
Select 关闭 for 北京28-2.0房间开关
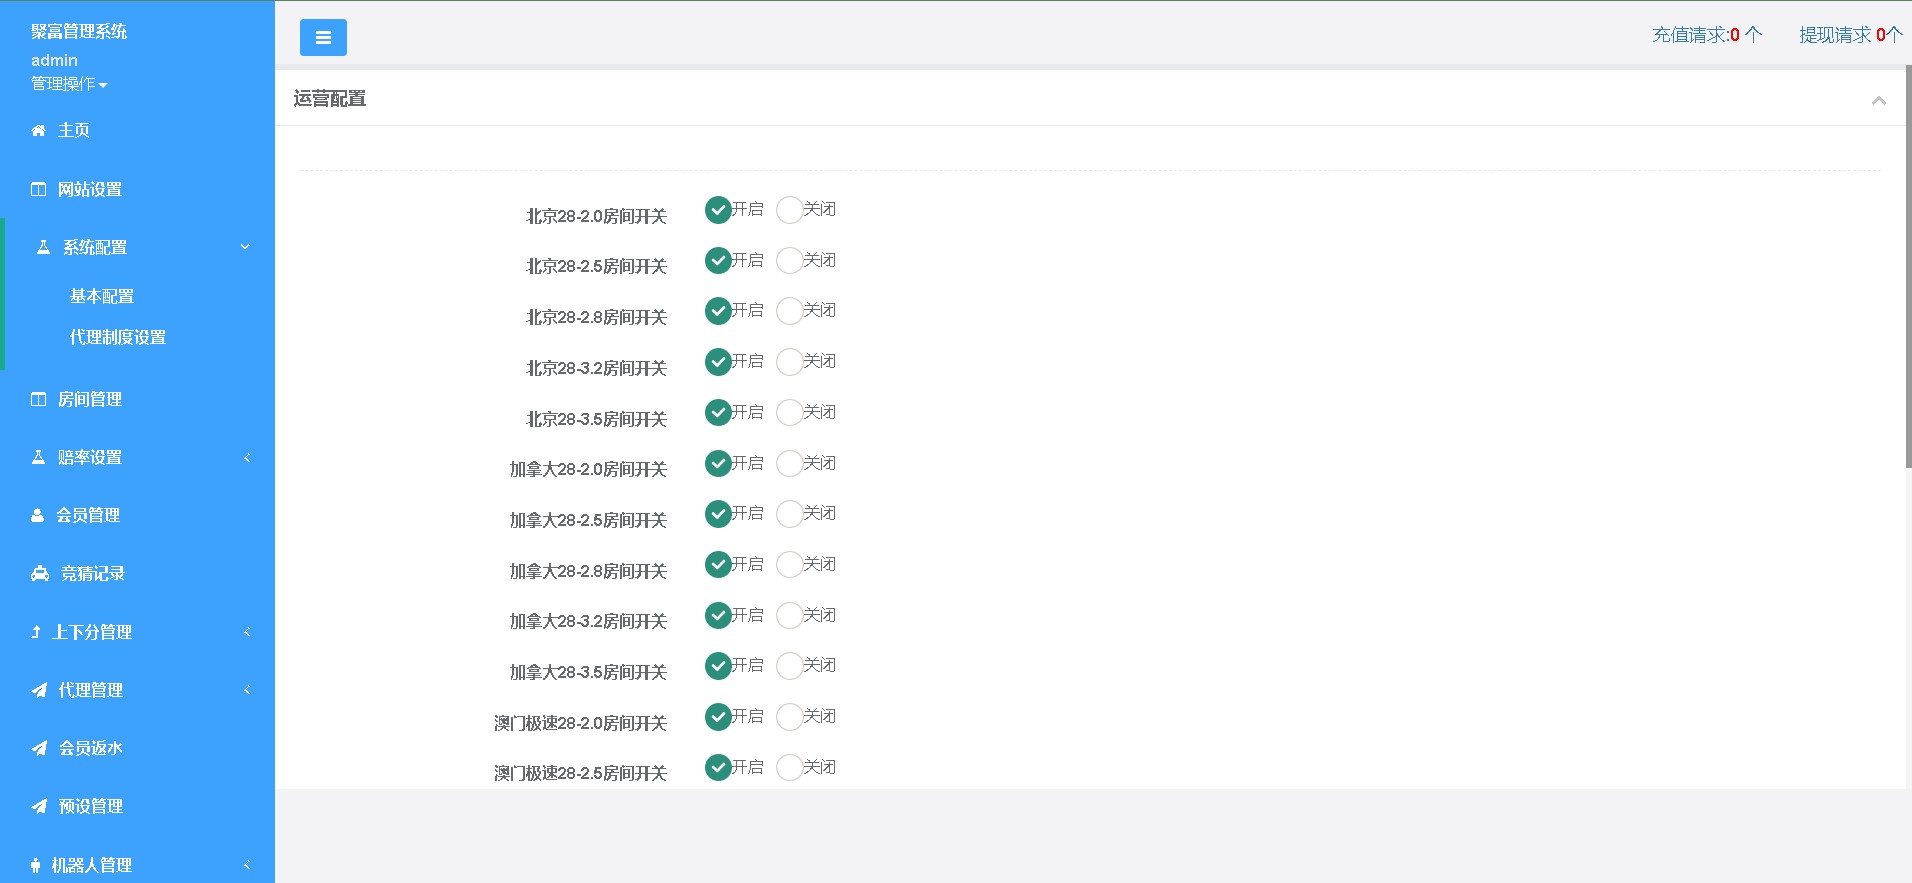pos(789,210)
